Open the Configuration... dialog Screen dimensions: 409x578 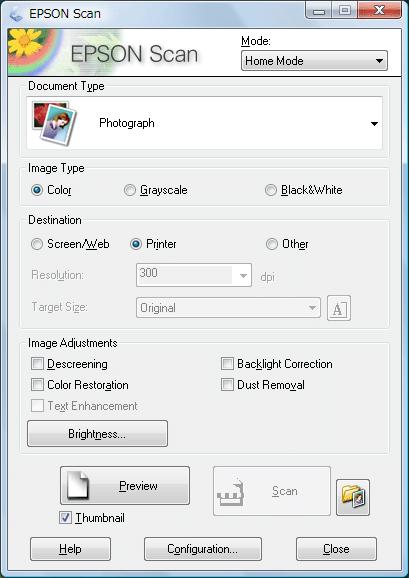pyautogui.click(x=203, y=549)
